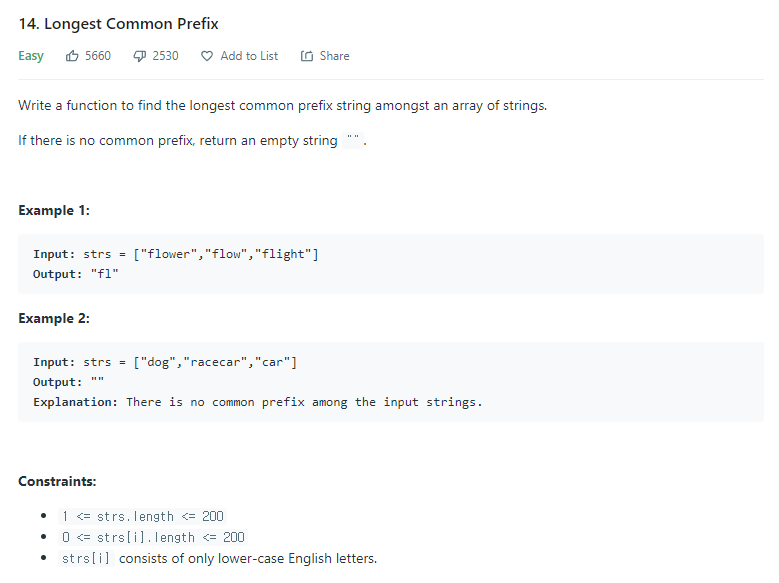779x583 pixels.
Task: Click the thumbs up like icon
Action: pos(72,56)
